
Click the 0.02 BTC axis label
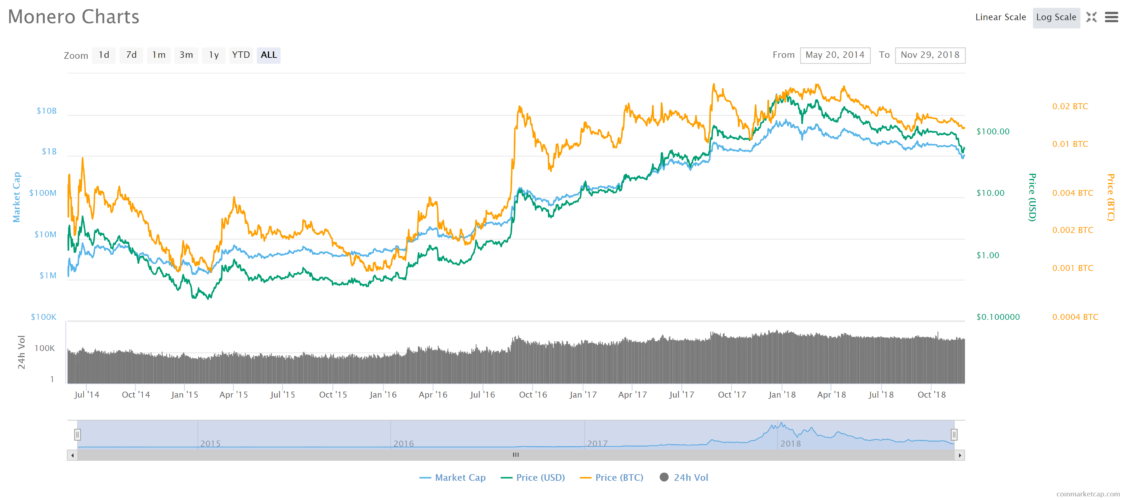[x=1070, y=106]
